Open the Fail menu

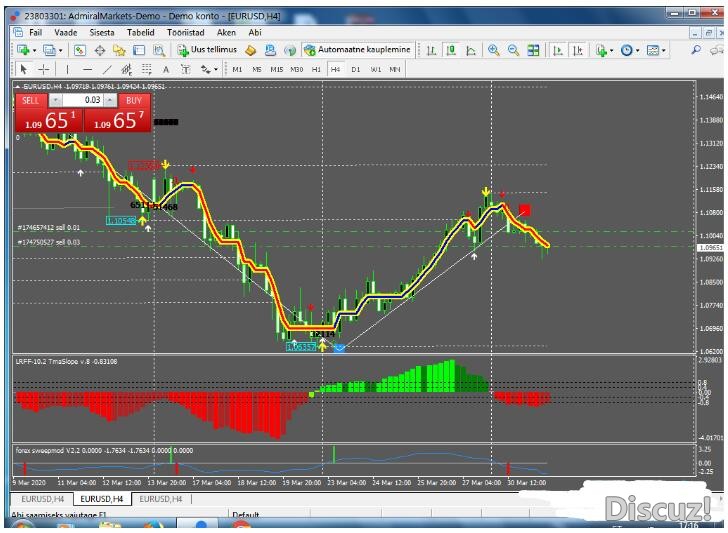pos(36,32)
